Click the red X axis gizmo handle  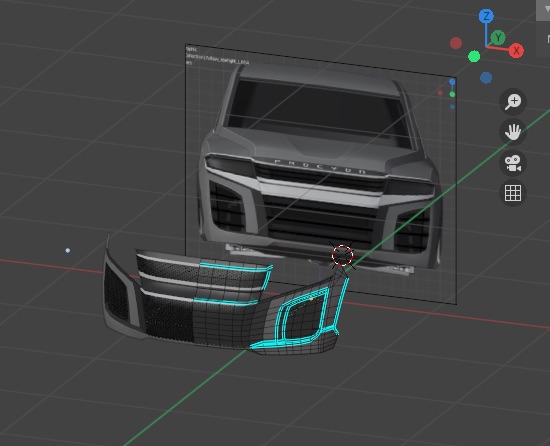click(x=516, y=51)
